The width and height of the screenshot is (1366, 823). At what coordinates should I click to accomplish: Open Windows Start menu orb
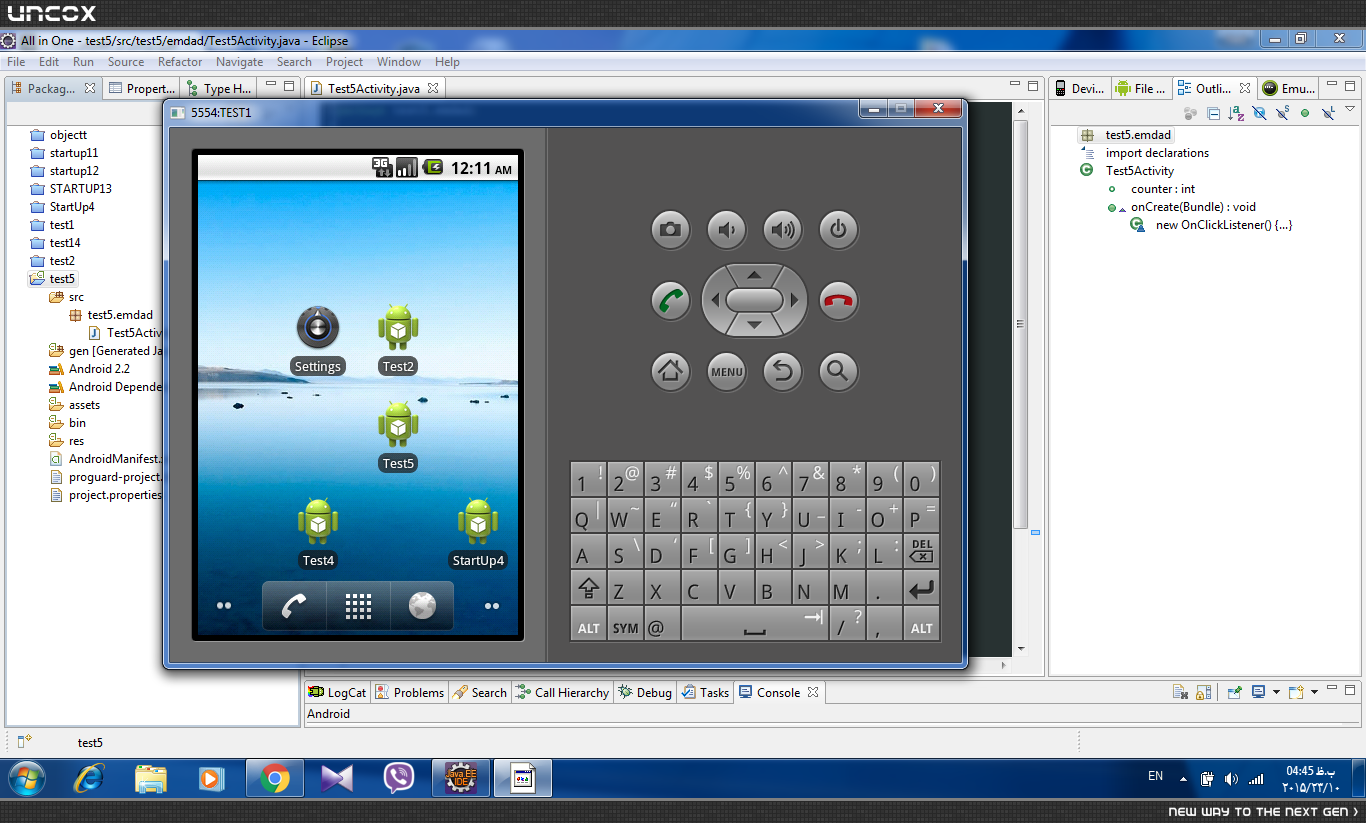click(x=25, y=778)
